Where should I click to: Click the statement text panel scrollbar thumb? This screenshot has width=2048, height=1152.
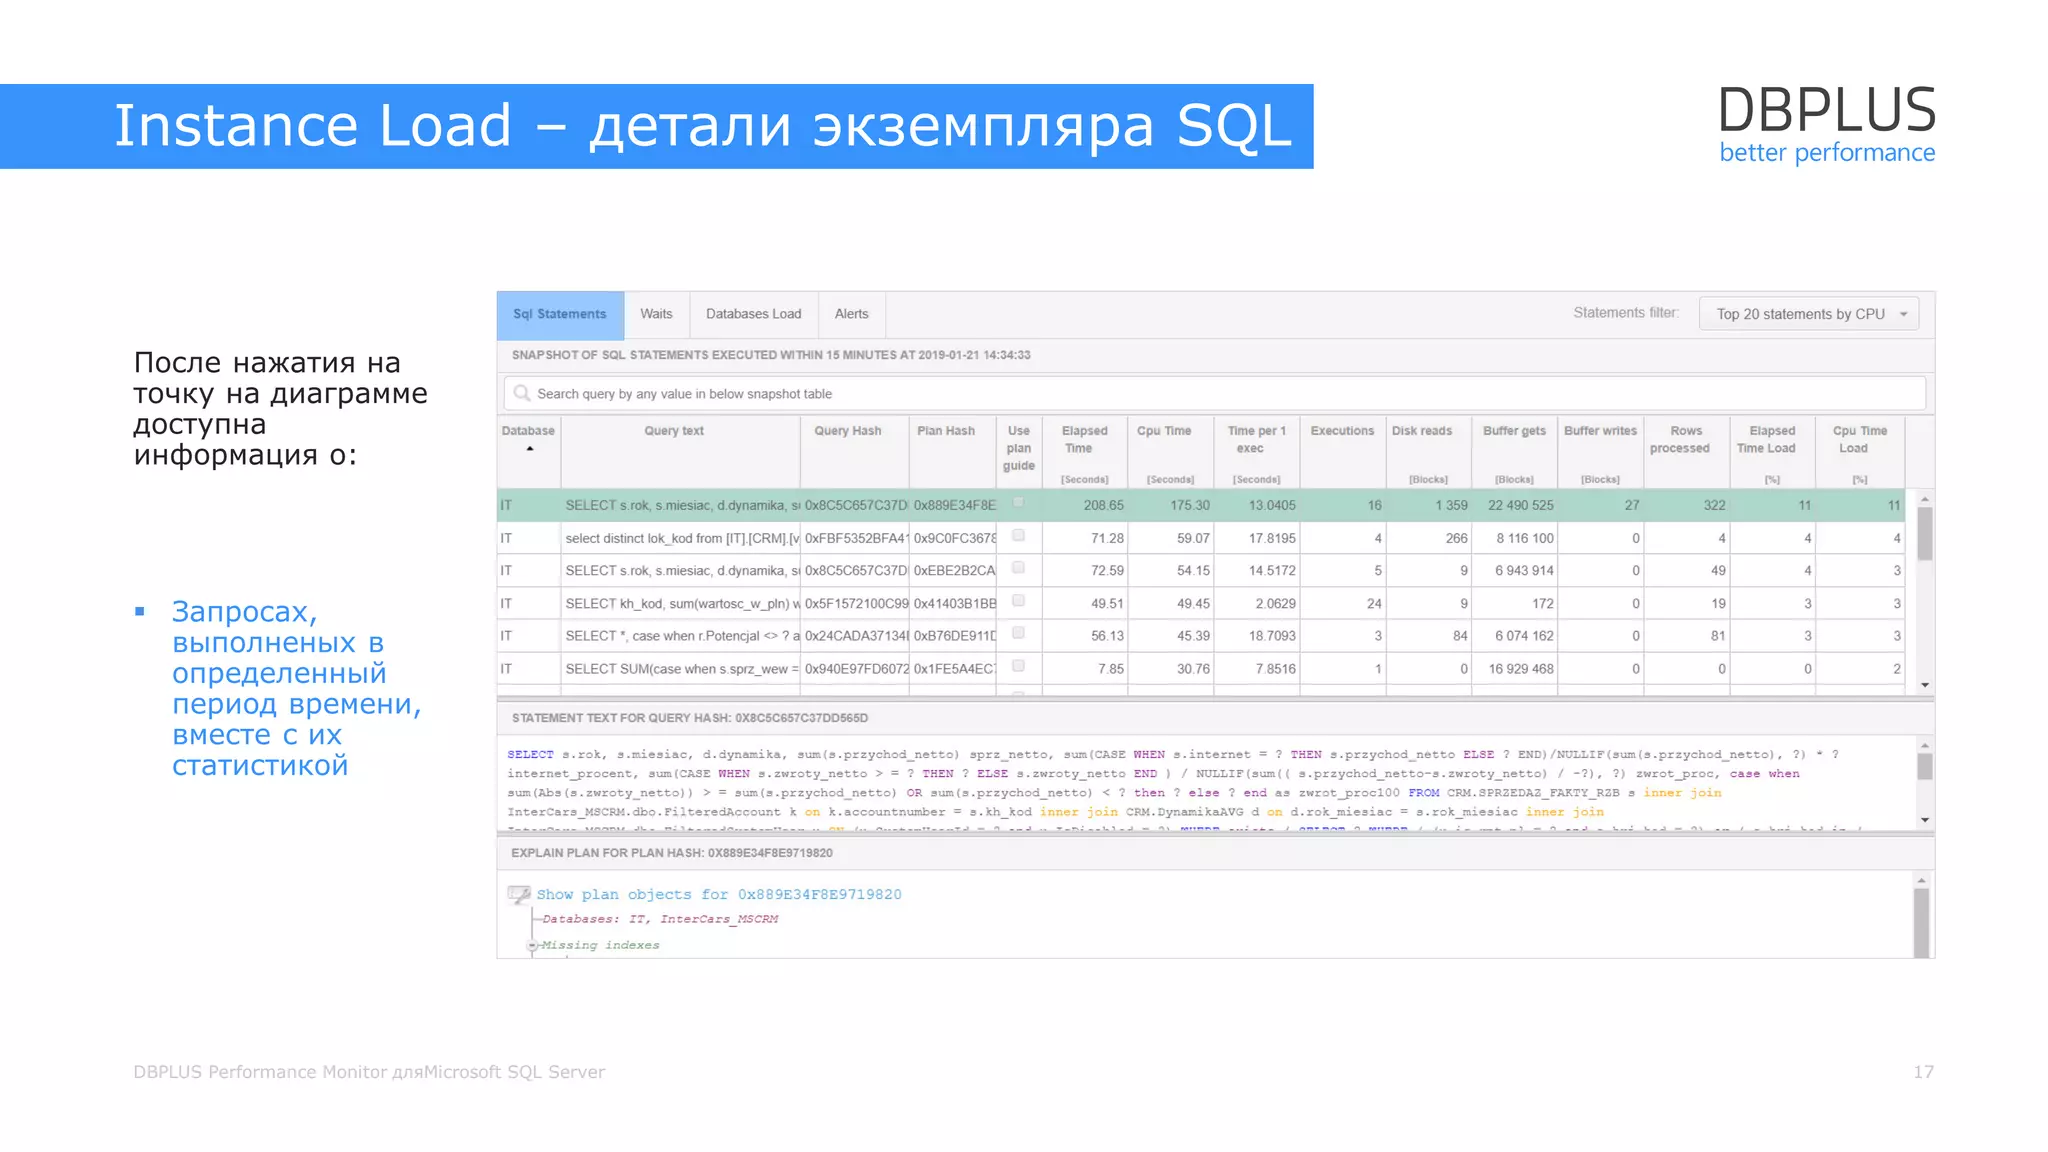point(1925,767)
